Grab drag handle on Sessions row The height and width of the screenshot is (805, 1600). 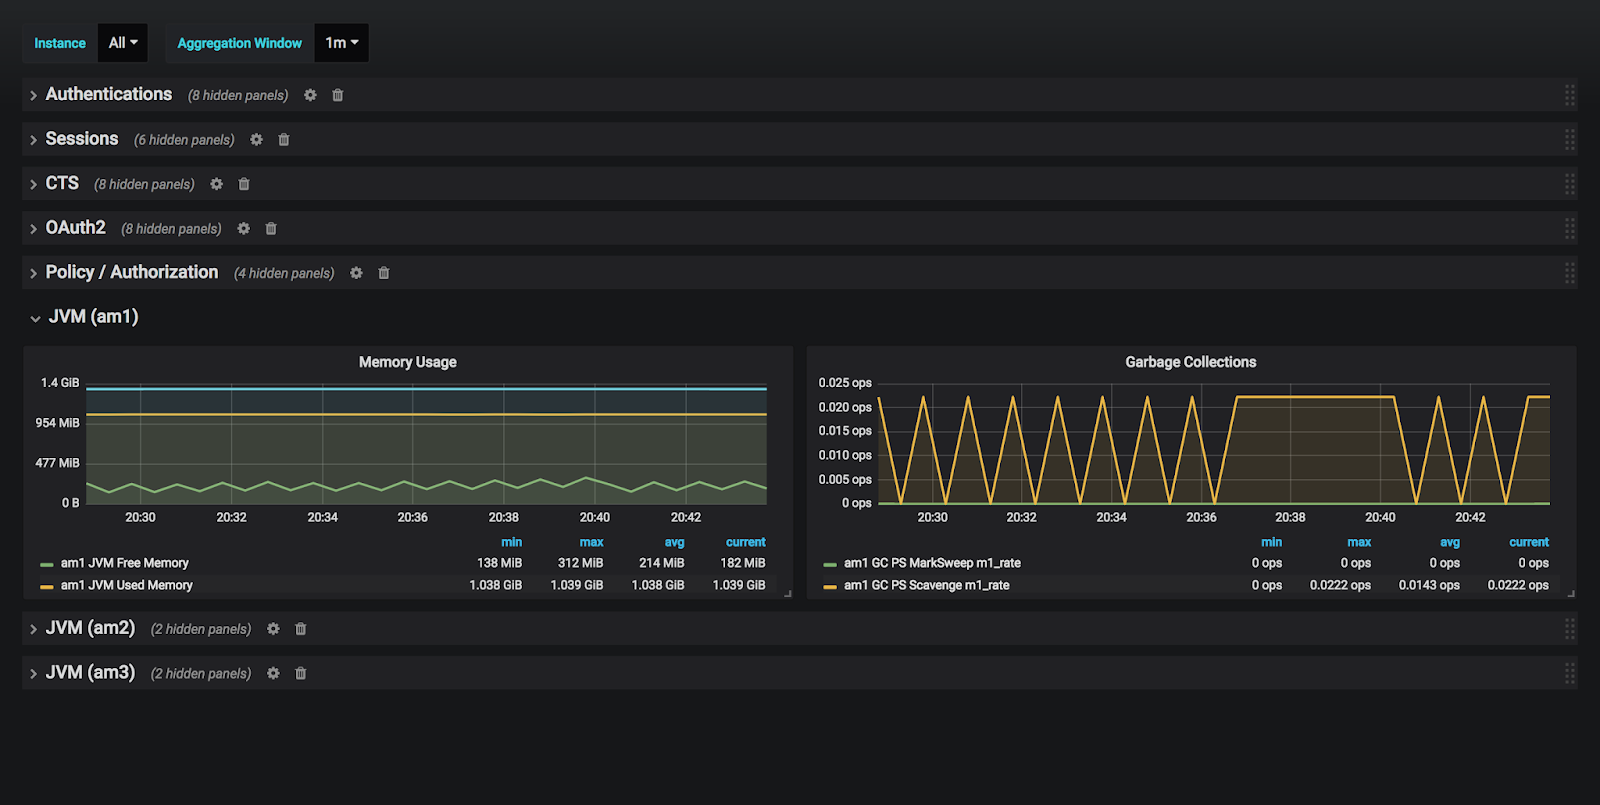point(1570,139)
